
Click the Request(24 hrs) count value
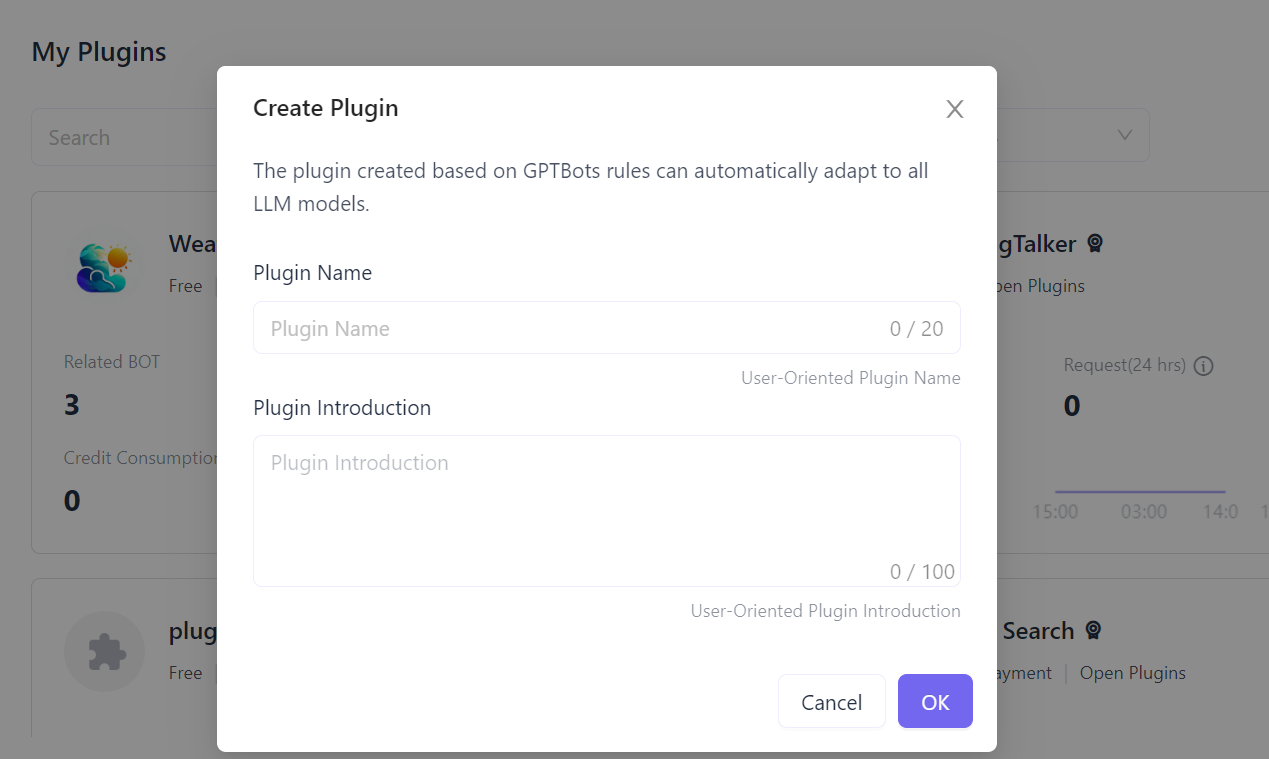tap(1072, 406)
